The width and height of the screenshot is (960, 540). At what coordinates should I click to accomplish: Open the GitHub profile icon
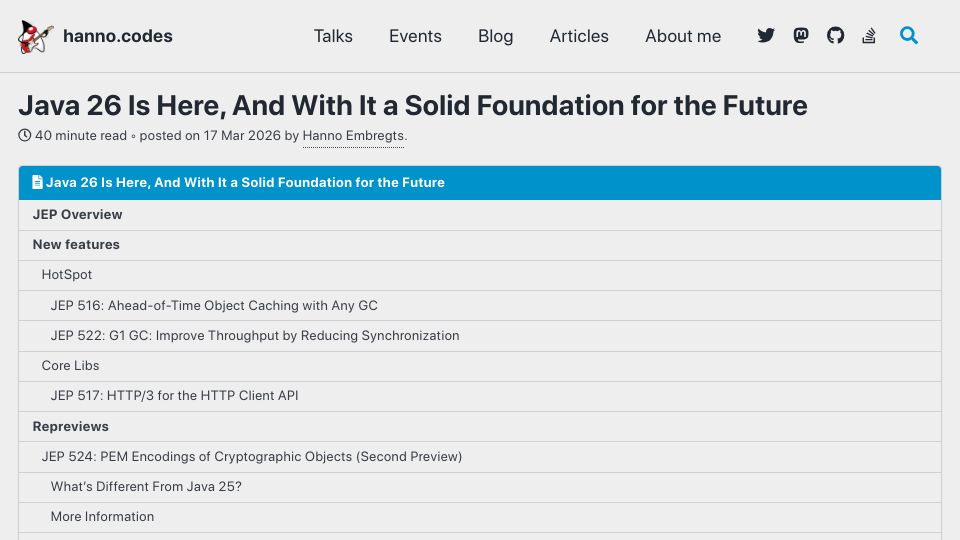pyautogui.click(x=835, y=36)
